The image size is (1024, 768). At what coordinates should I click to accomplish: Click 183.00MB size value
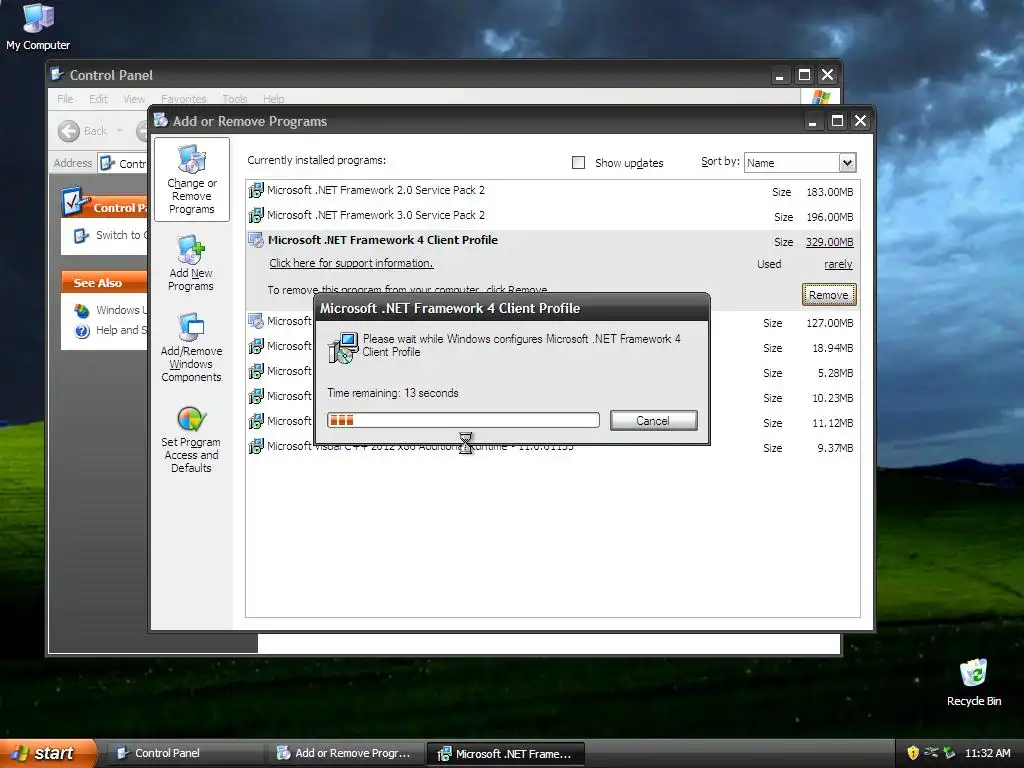click(x=829, y=192)
